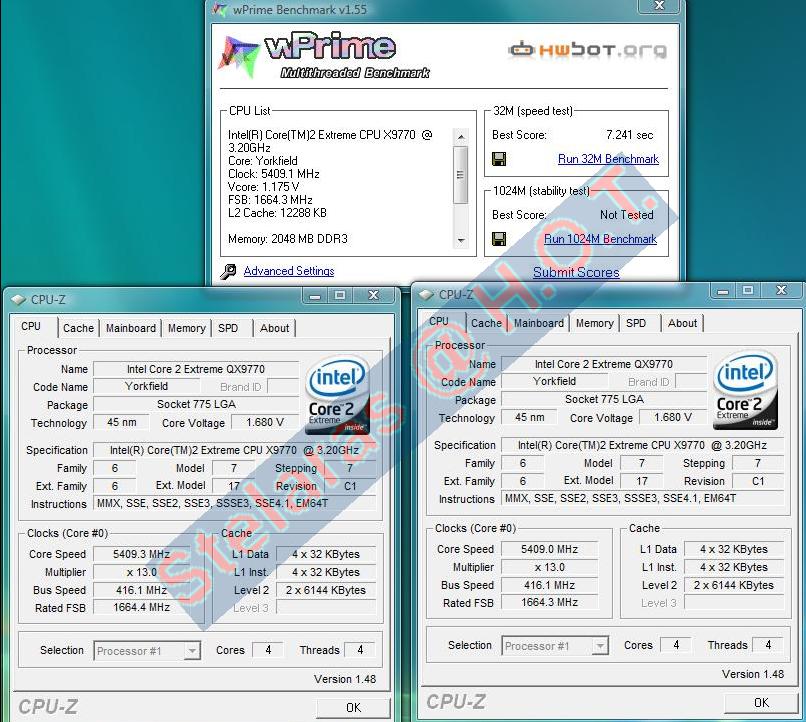This screenshot has height=722, width=806.
Task: Close the wPrime Benchmark window
Action: pos(659,6)
